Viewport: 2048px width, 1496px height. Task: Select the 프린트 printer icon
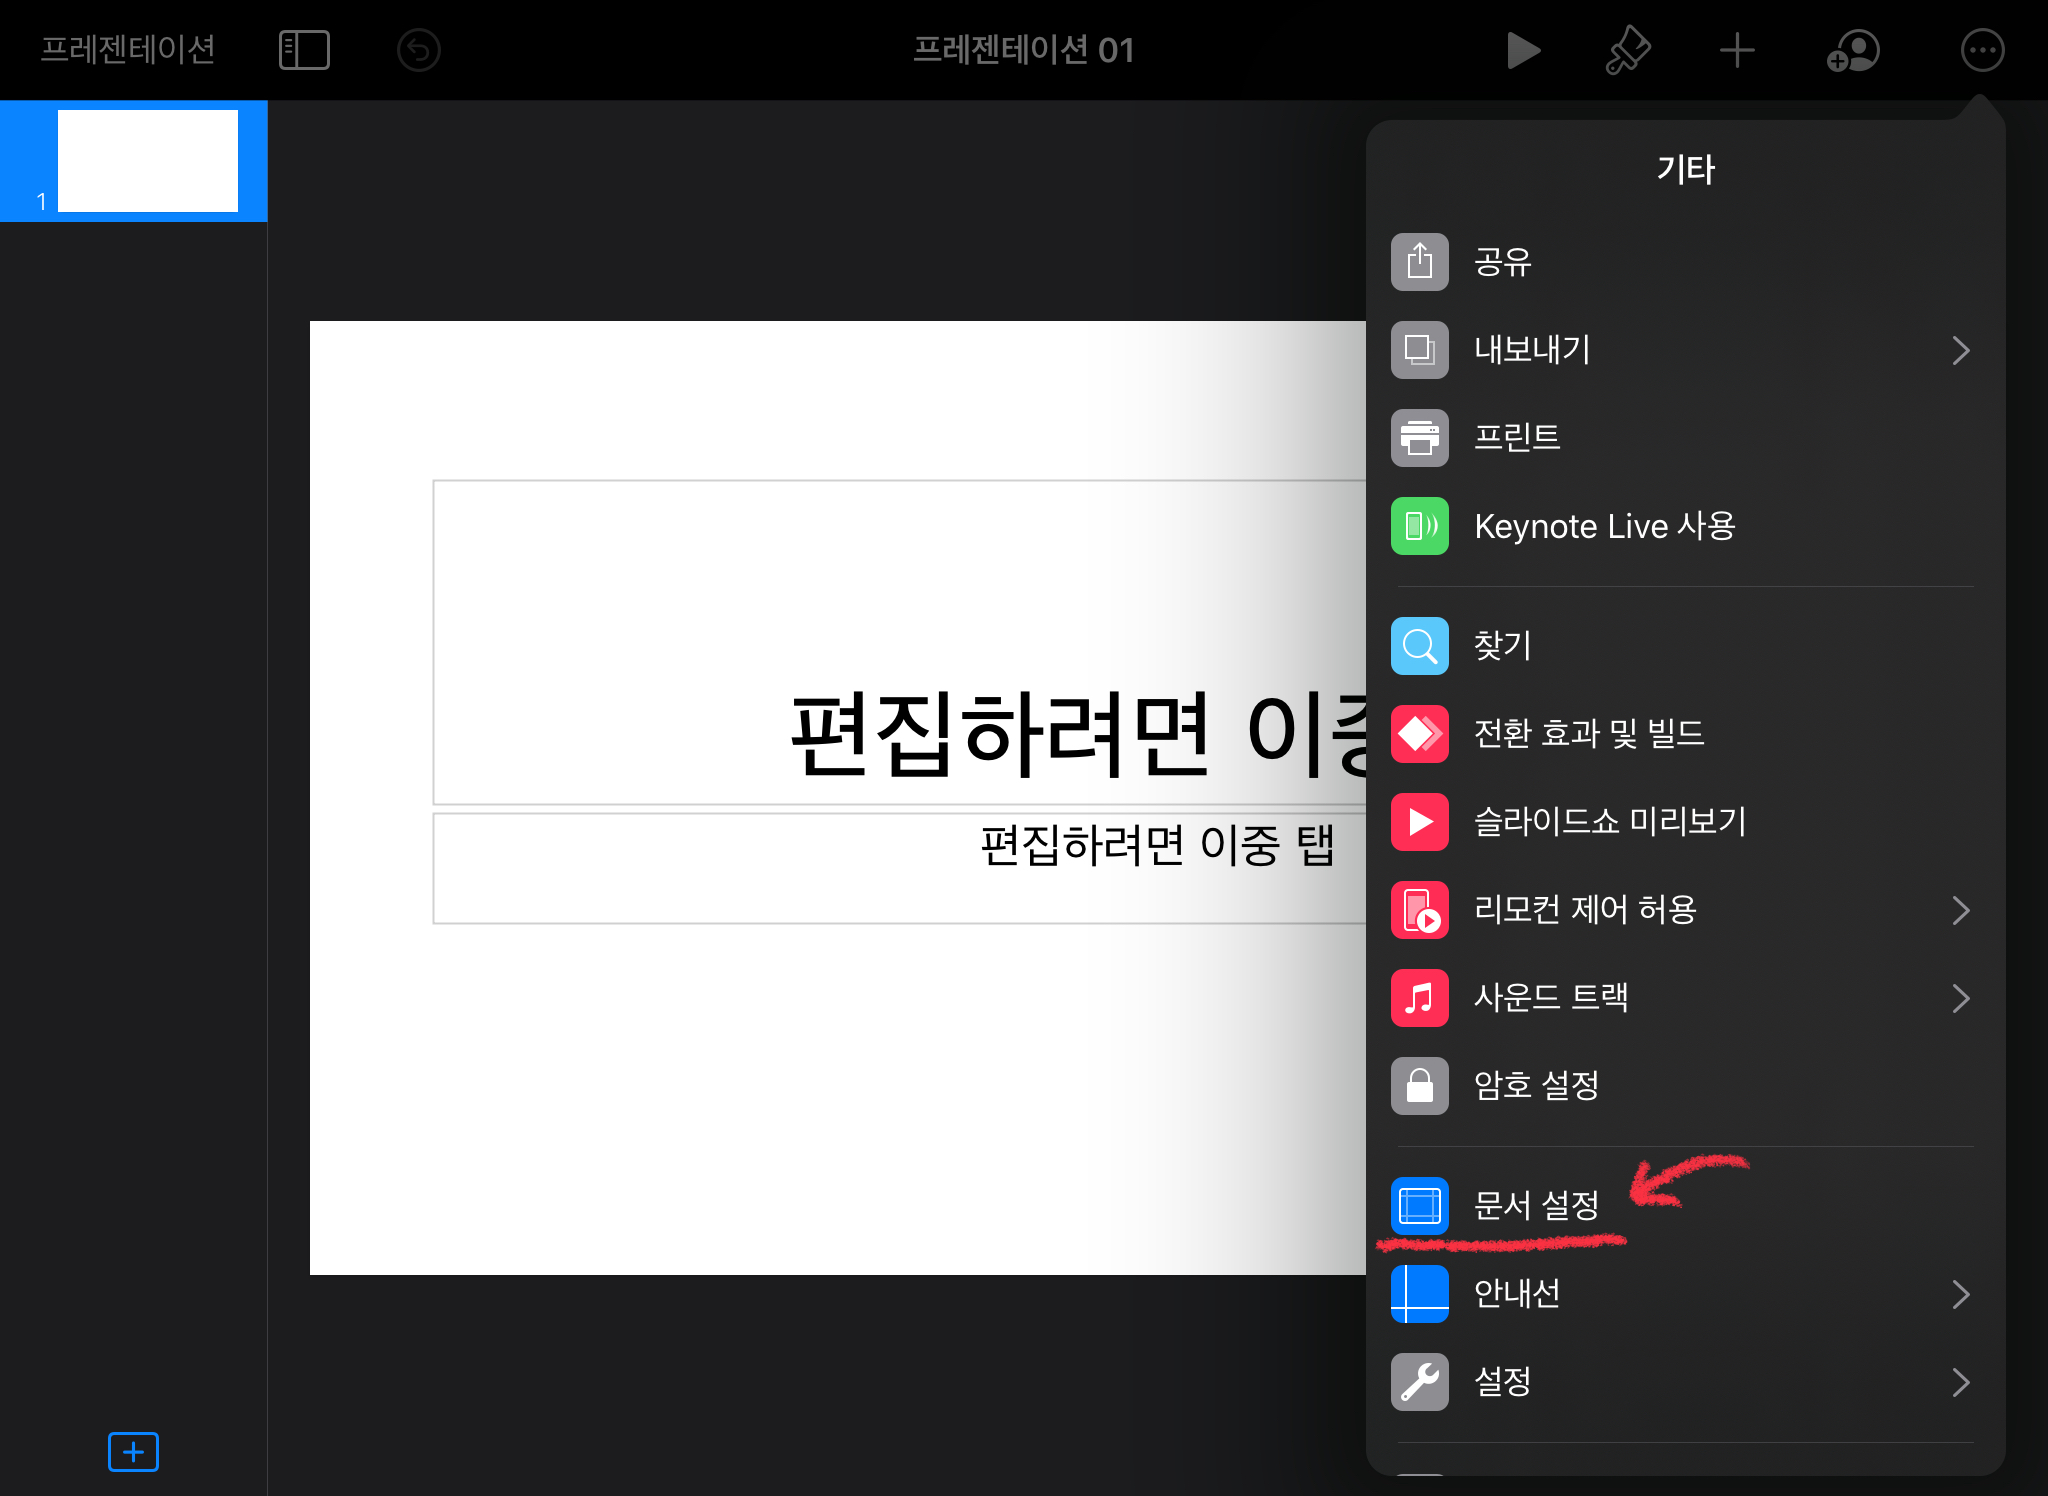pos(1419,438)
